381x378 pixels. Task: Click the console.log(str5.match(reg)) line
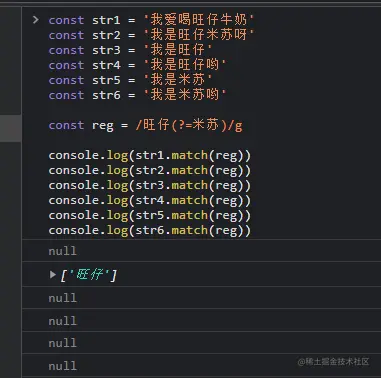click(149, 215)
